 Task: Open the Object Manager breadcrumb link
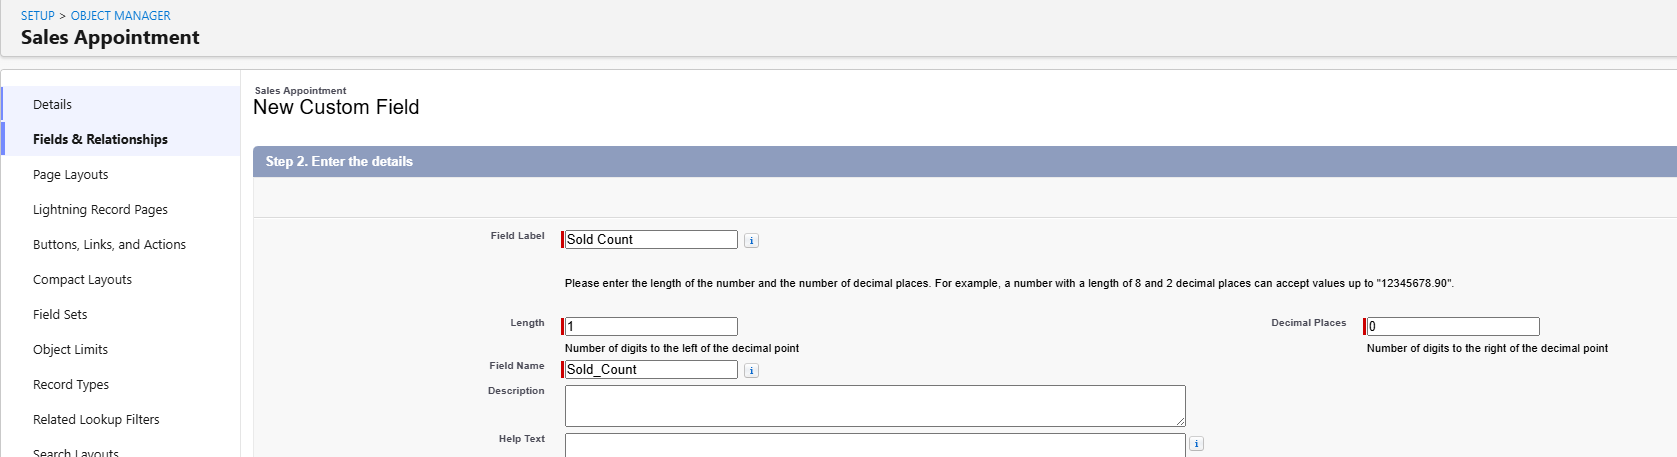tap(121, 16)
